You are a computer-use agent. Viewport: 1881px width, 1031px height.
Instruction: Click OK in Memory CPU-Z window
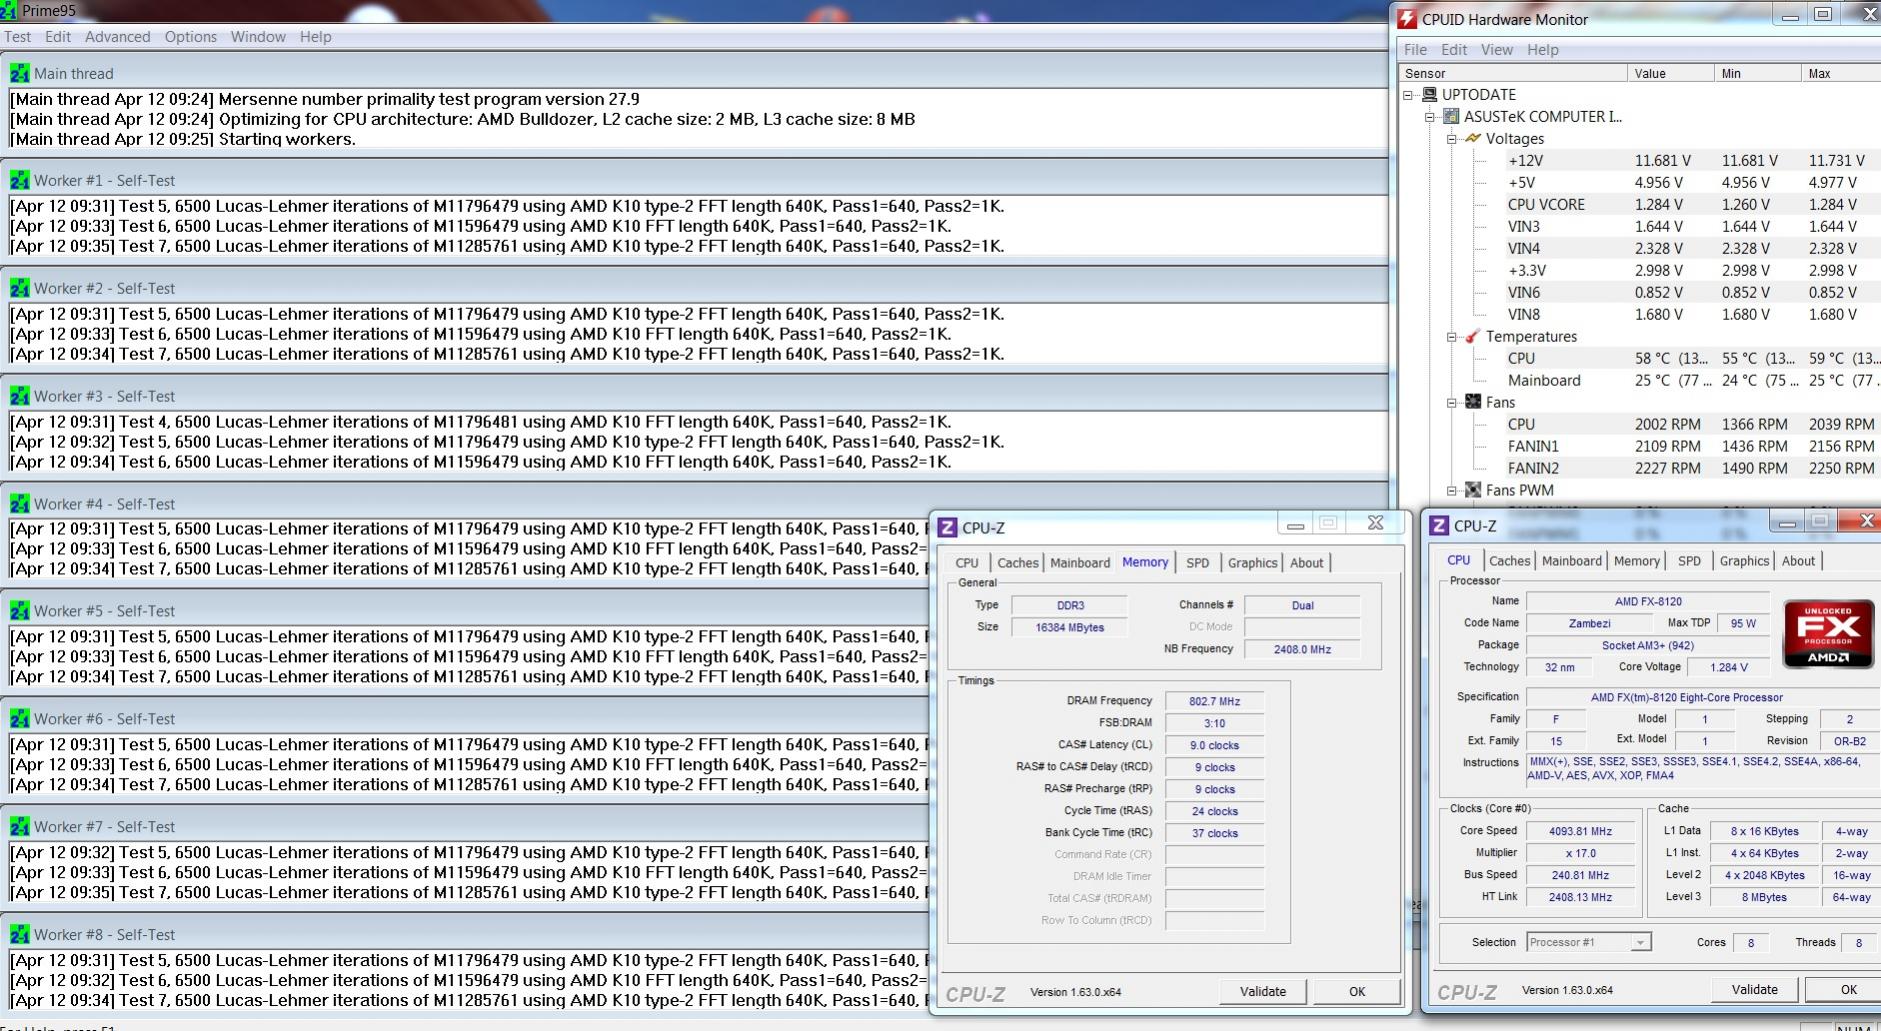[x=1357, y=991]
